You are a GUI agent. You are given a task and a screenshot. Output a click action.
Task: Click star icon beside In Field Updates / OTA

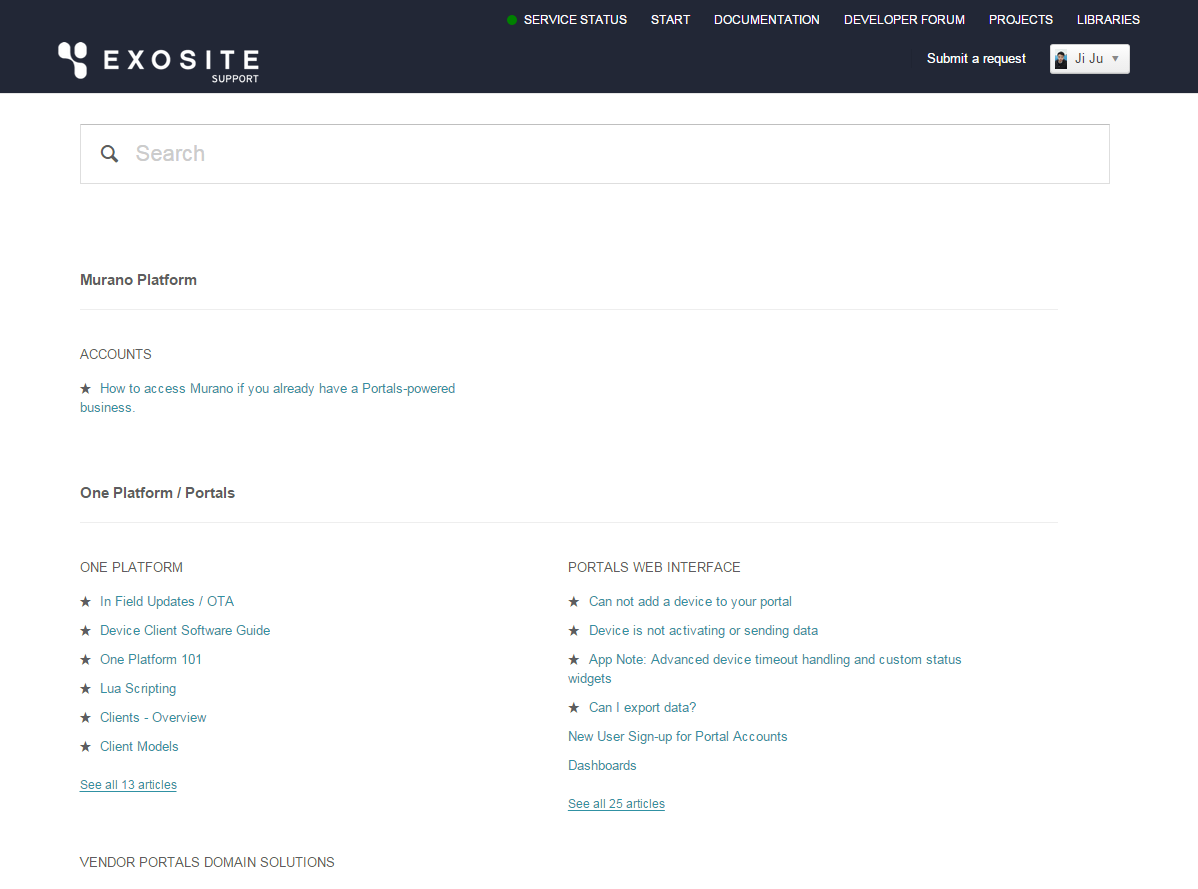(86, 602)
